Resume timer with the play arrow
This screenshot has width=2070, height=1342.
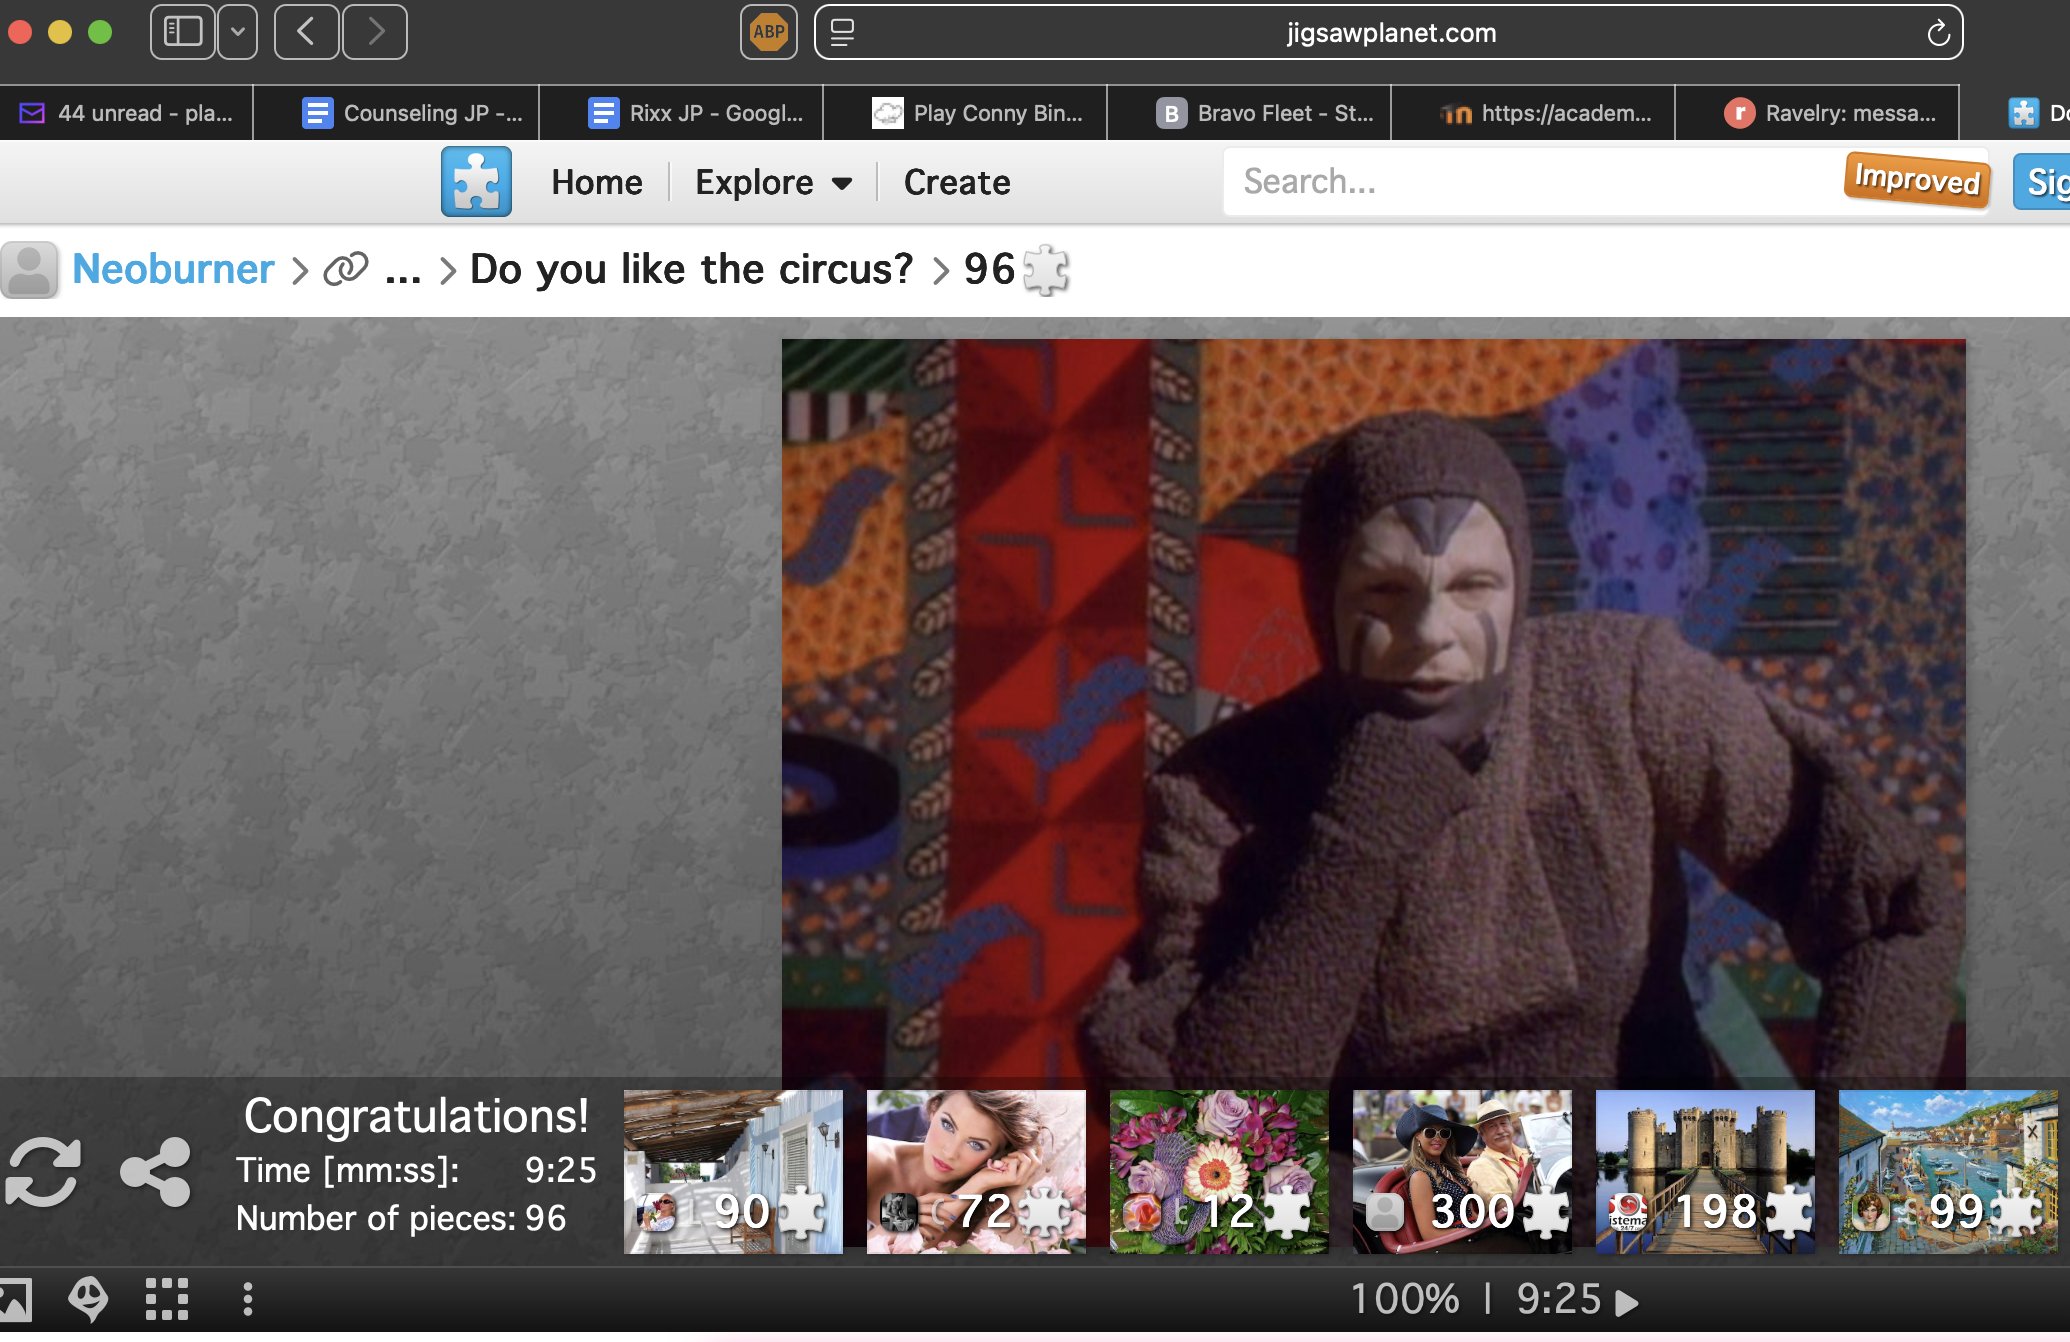(1627, 1301)
